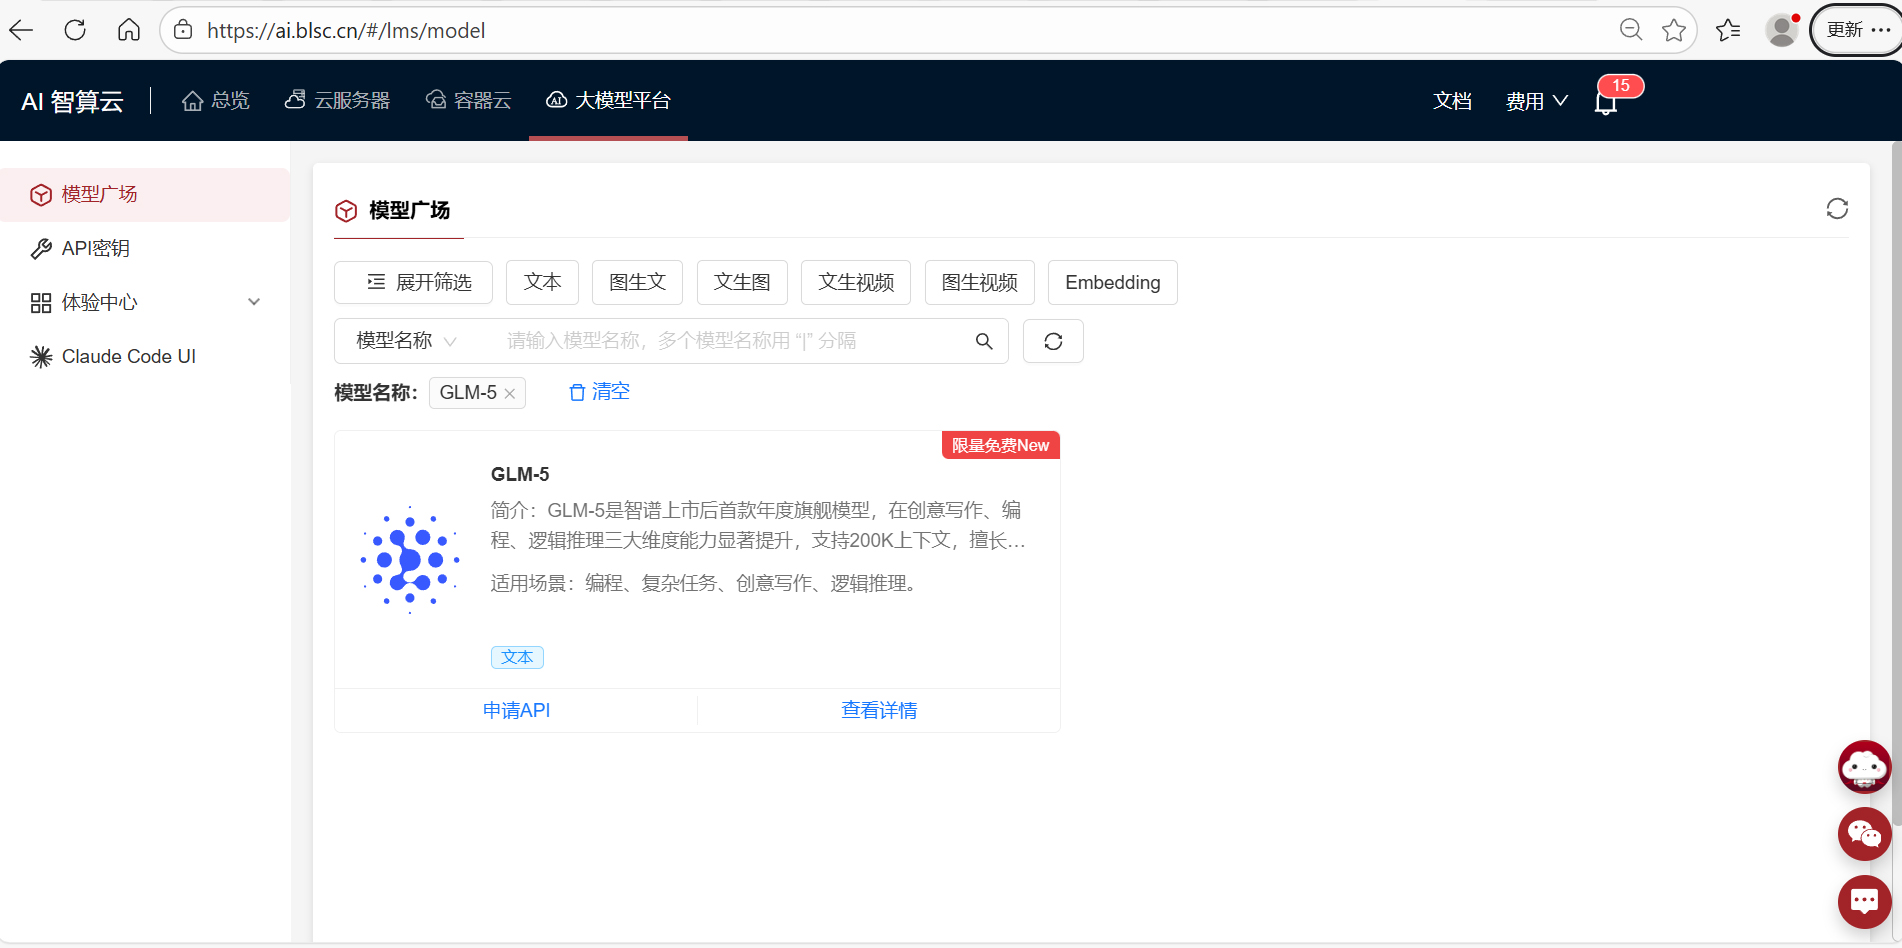Click the notification bell icon

[x=1606, y=102]
